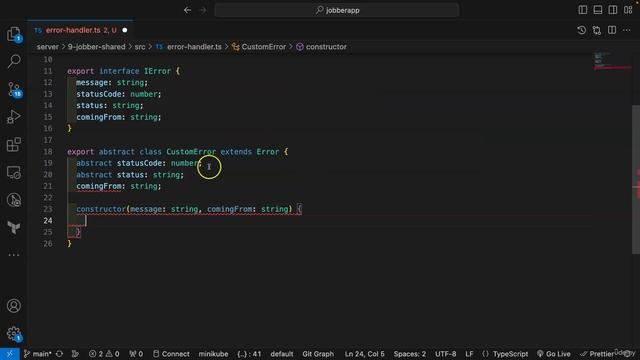Image resolution: width=640 pixels, height=360 pixels.
Task: Change indentation Spaces: 2
Action: (x=409, y=354)
